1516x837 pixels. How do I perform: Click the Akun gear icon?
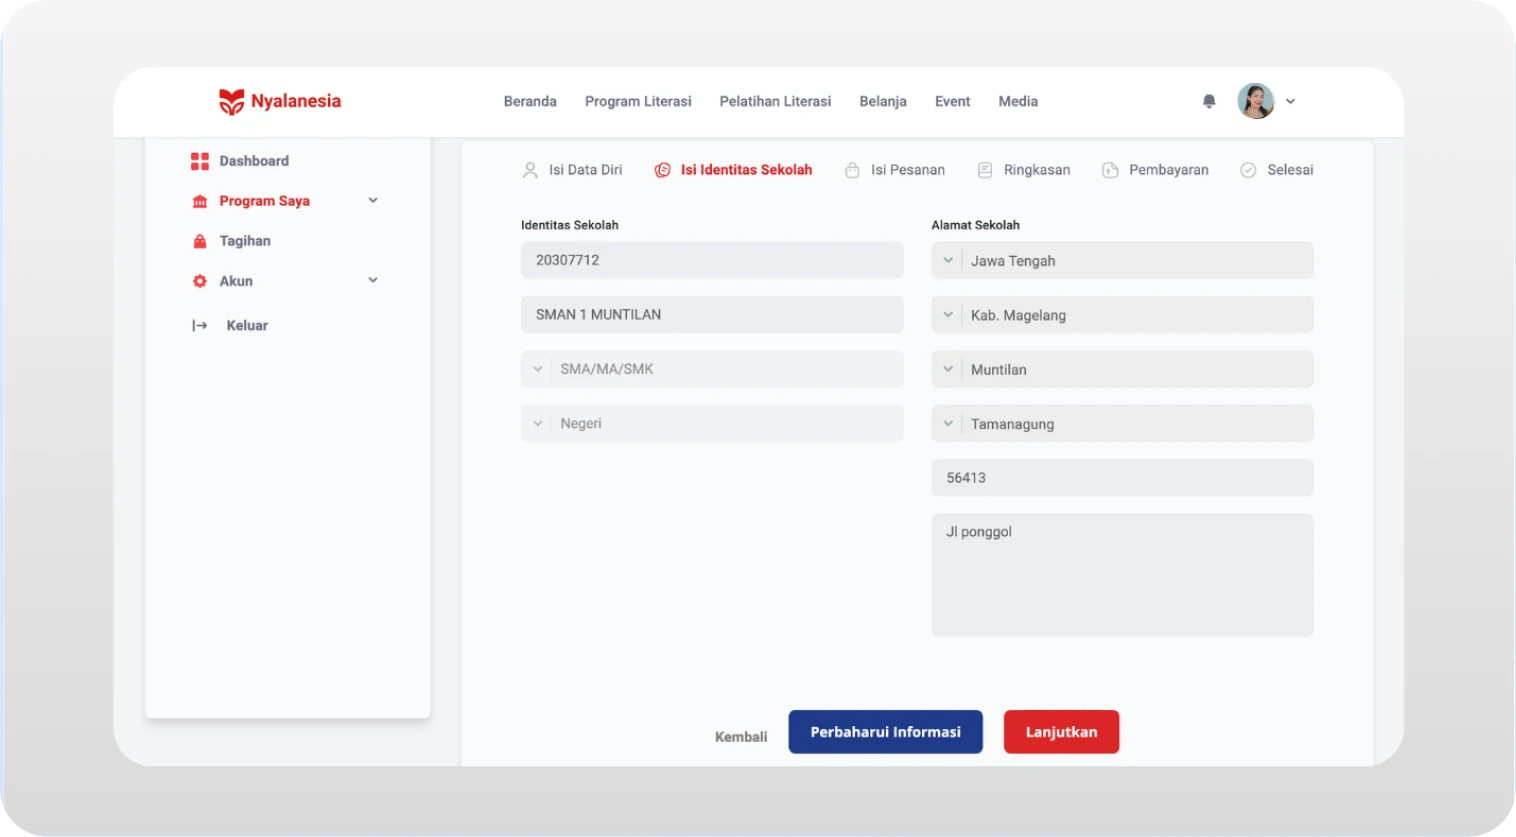[x=200, y=281]
